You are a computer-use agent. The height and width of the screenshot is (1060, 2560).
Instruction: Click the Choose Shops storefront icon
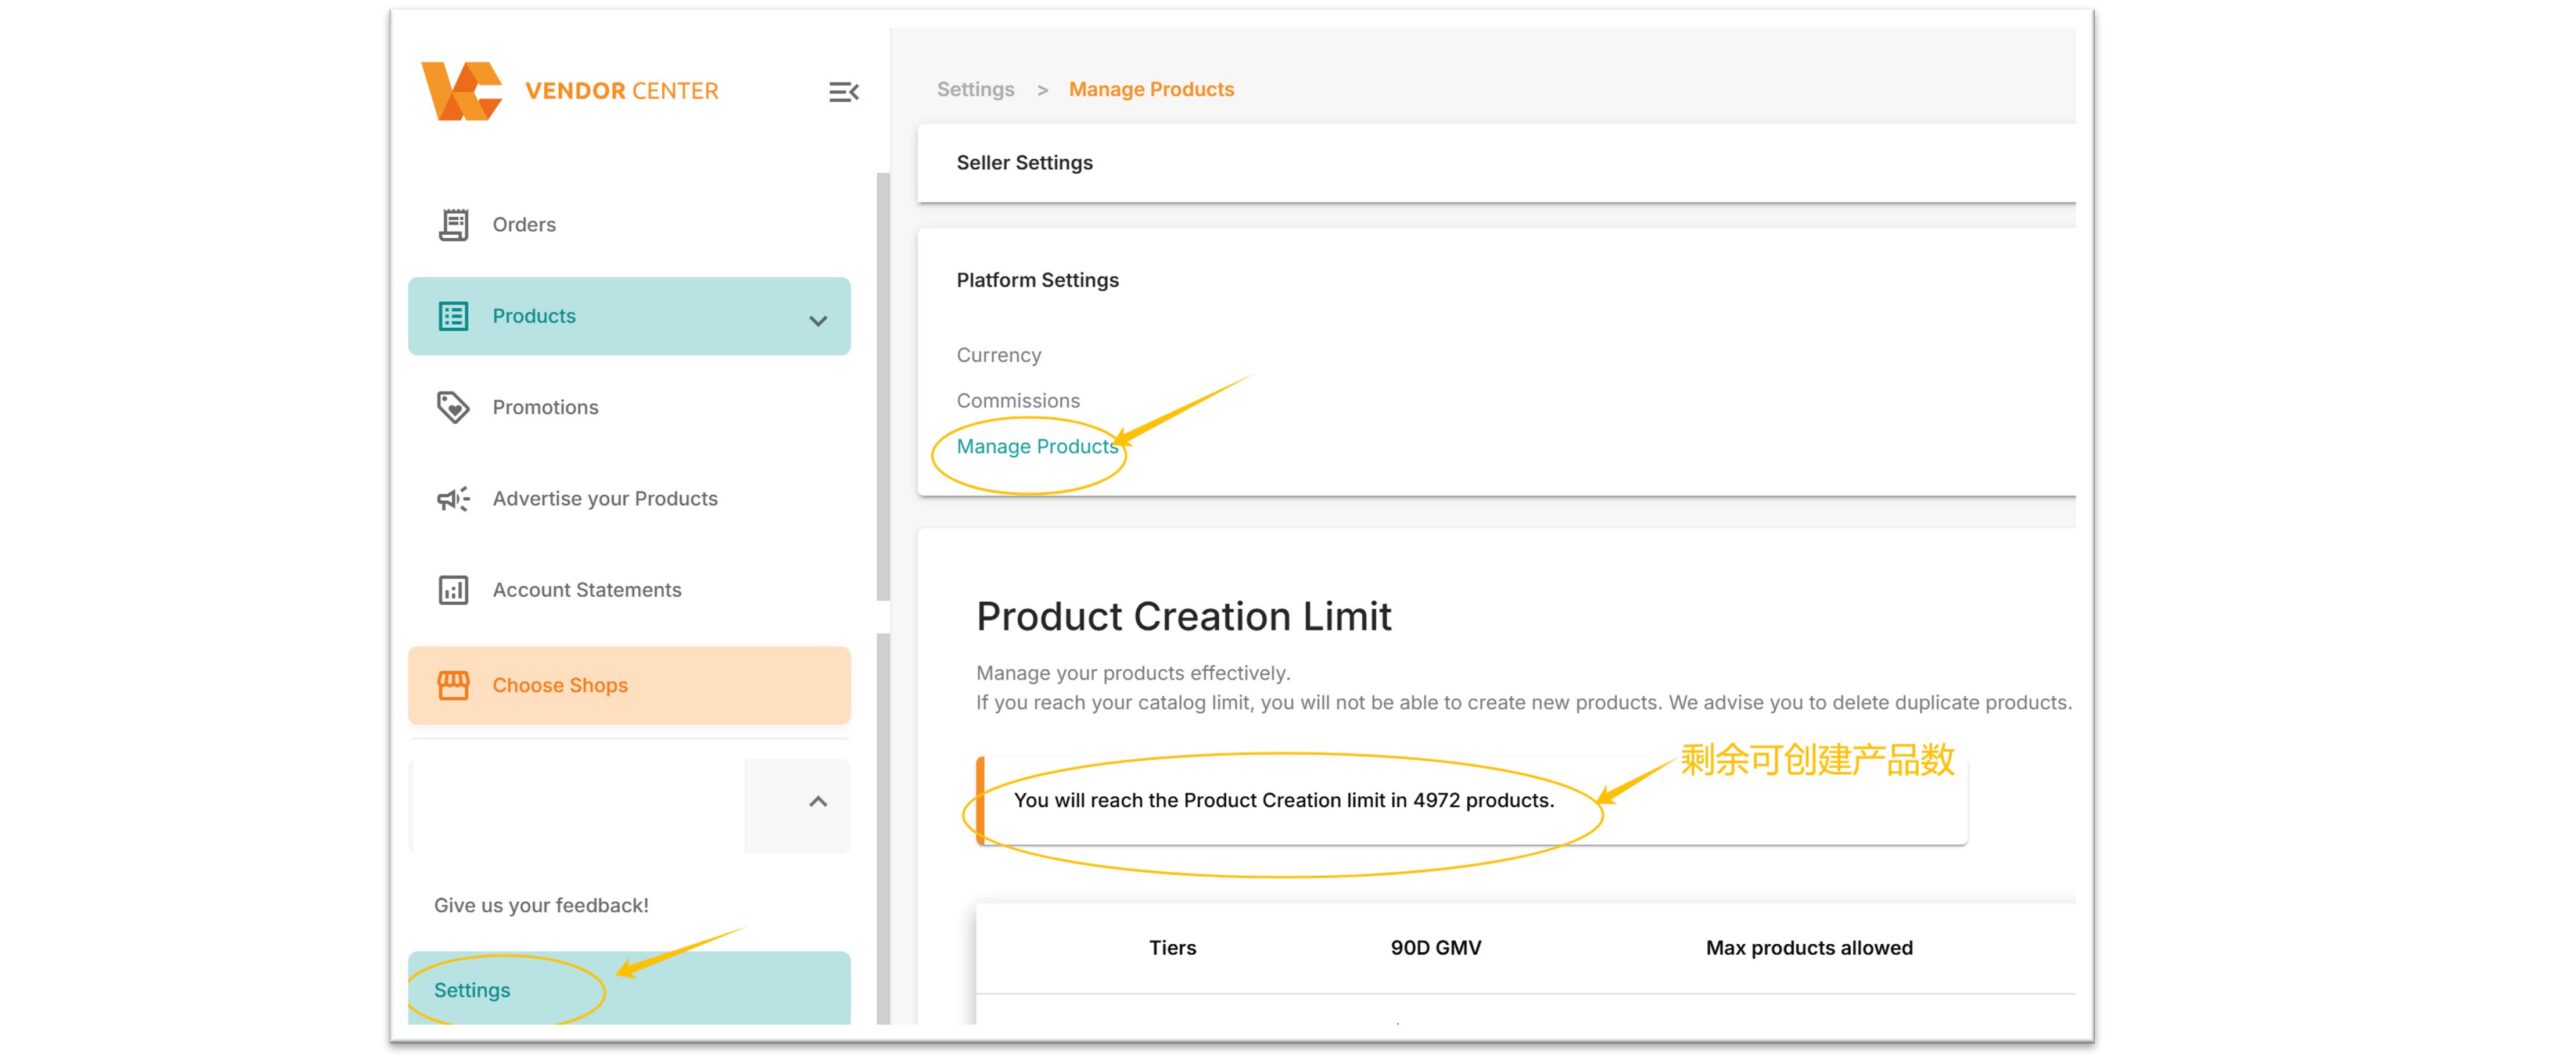(x=453, y=685)
